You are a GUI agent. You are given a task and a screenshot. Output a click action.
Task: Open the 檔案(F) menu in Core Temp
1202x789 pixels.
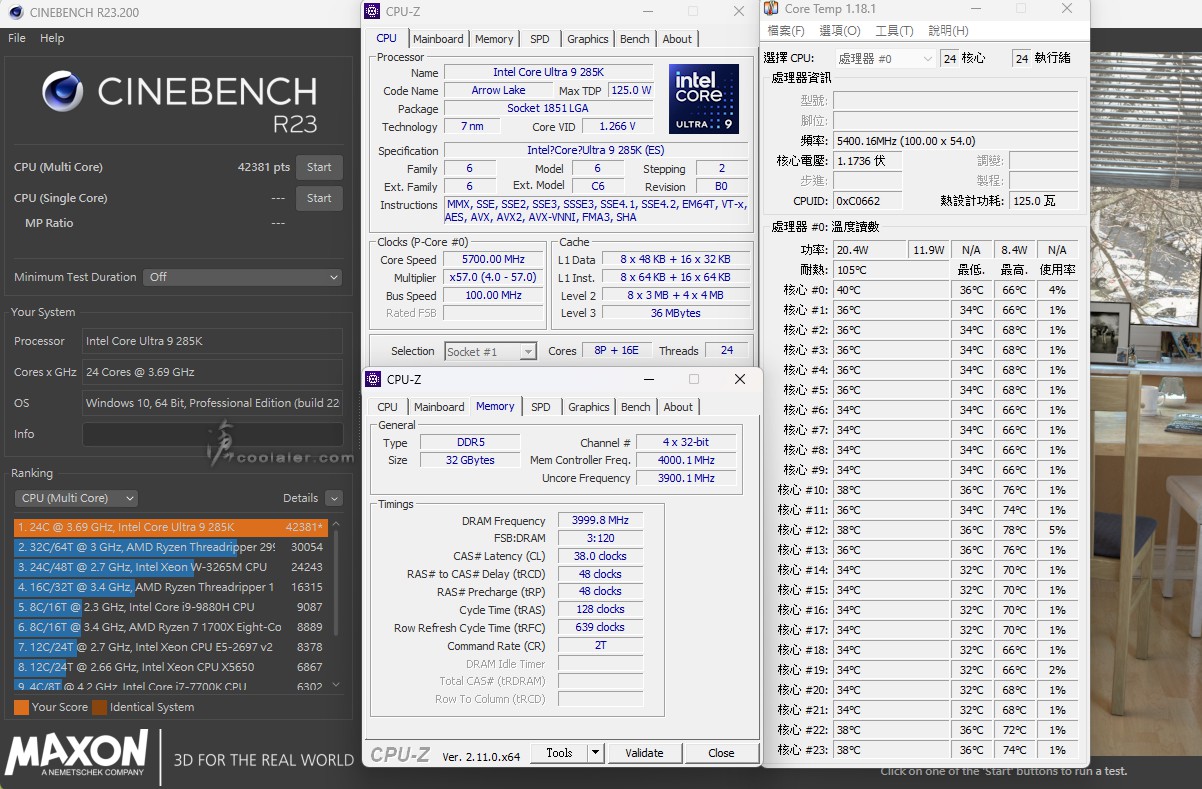tap(786, 31)
